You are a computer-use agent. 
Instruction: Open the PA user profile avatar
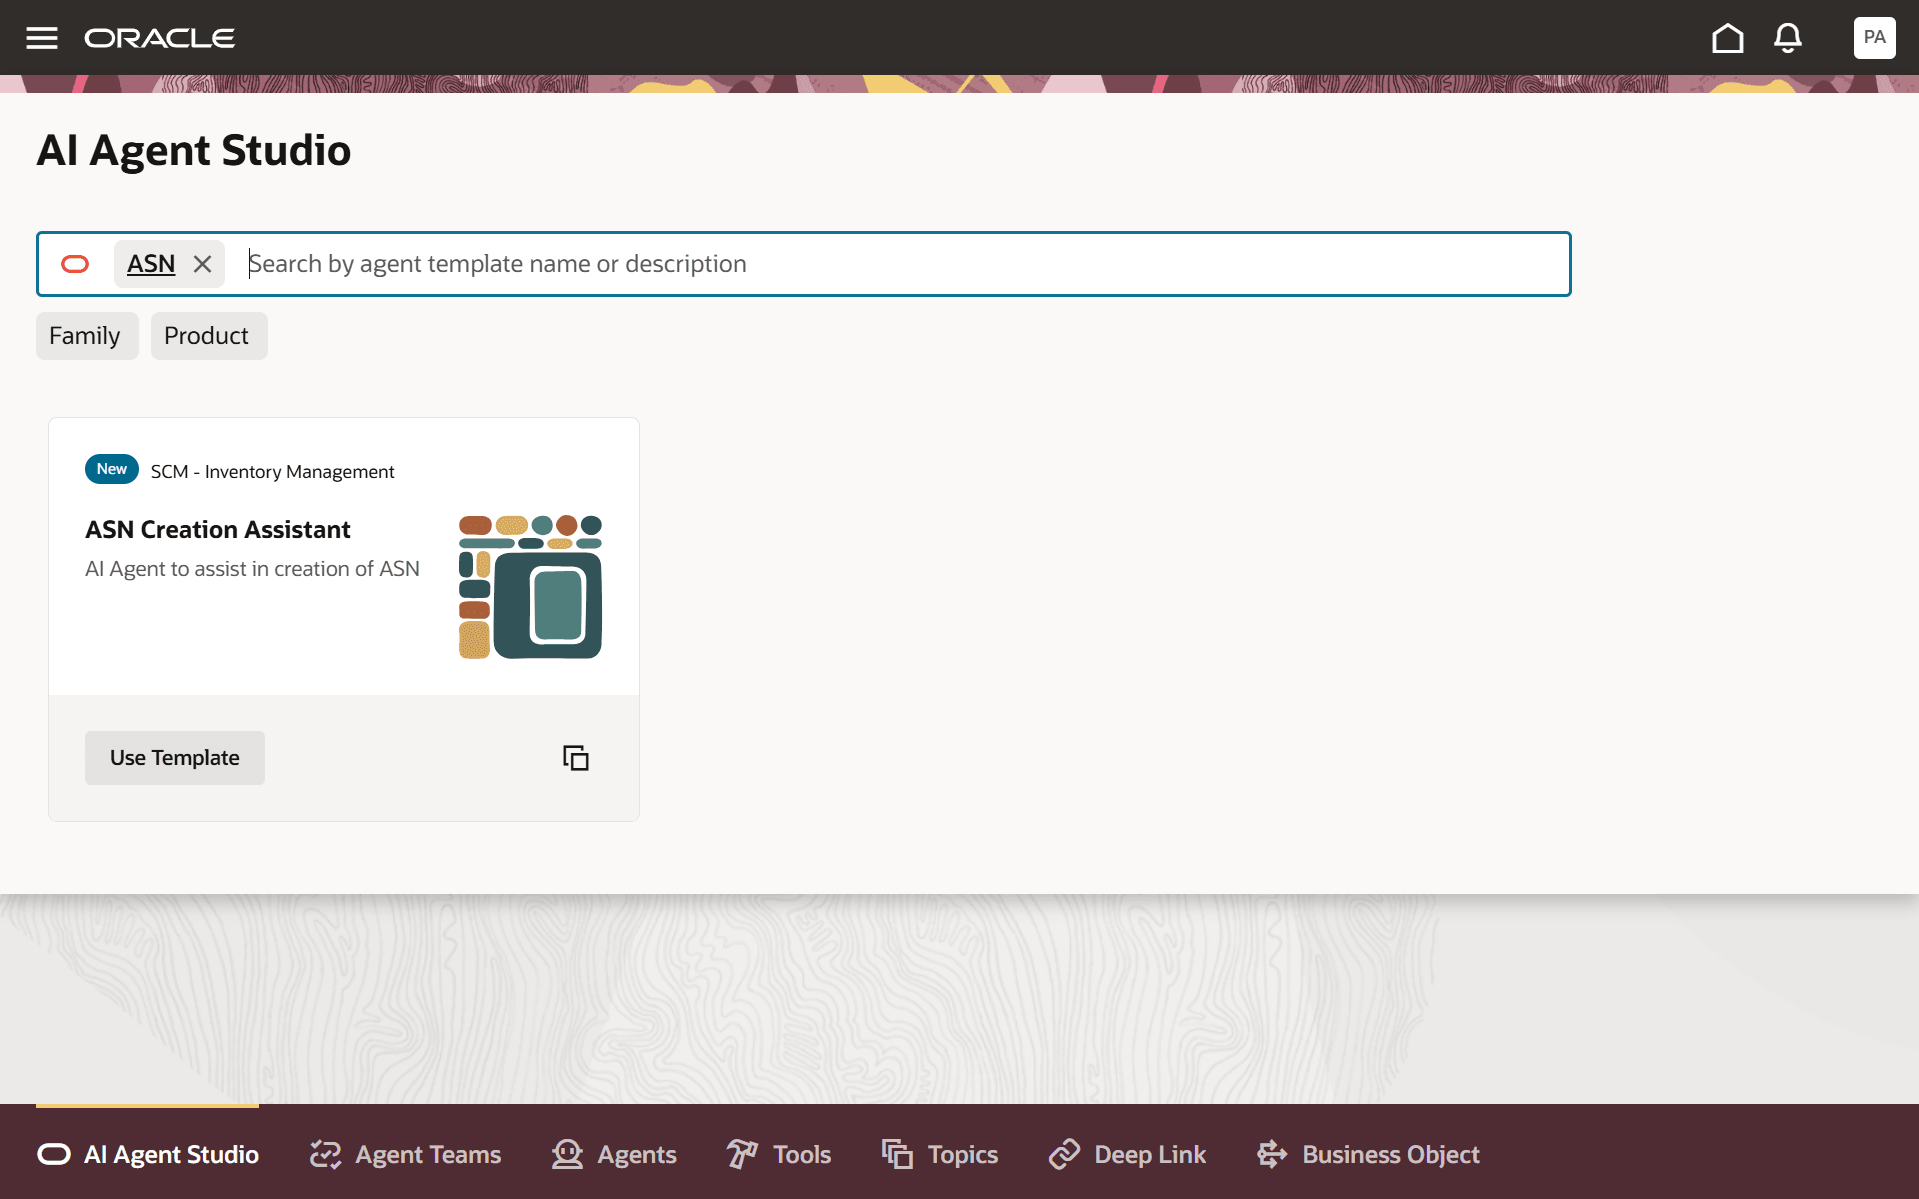coord(1874,38)
